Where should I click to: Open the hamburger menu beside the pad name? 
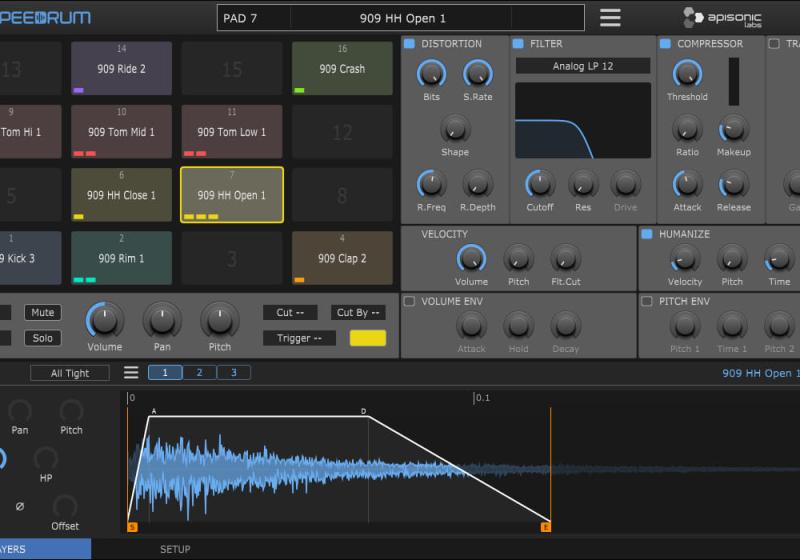tap(610, 18)
